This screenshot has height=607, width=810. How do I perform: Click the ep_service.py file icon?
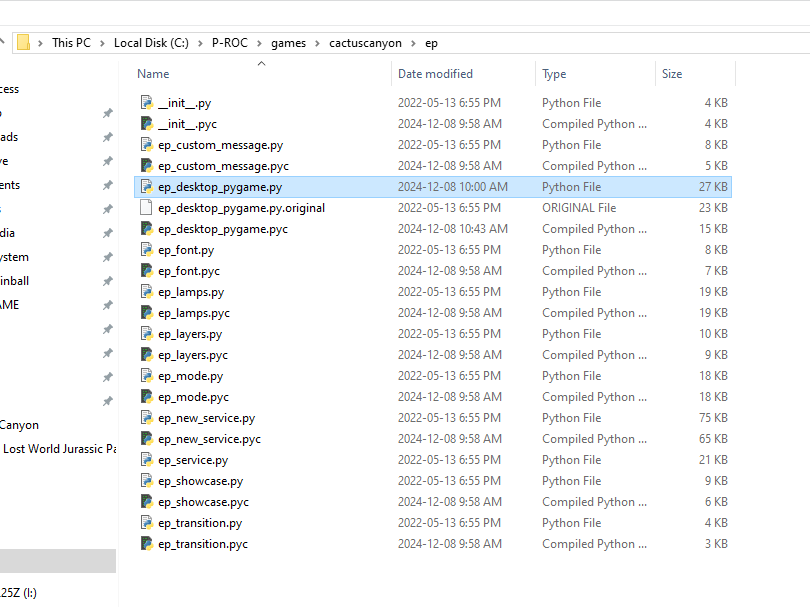147,460
